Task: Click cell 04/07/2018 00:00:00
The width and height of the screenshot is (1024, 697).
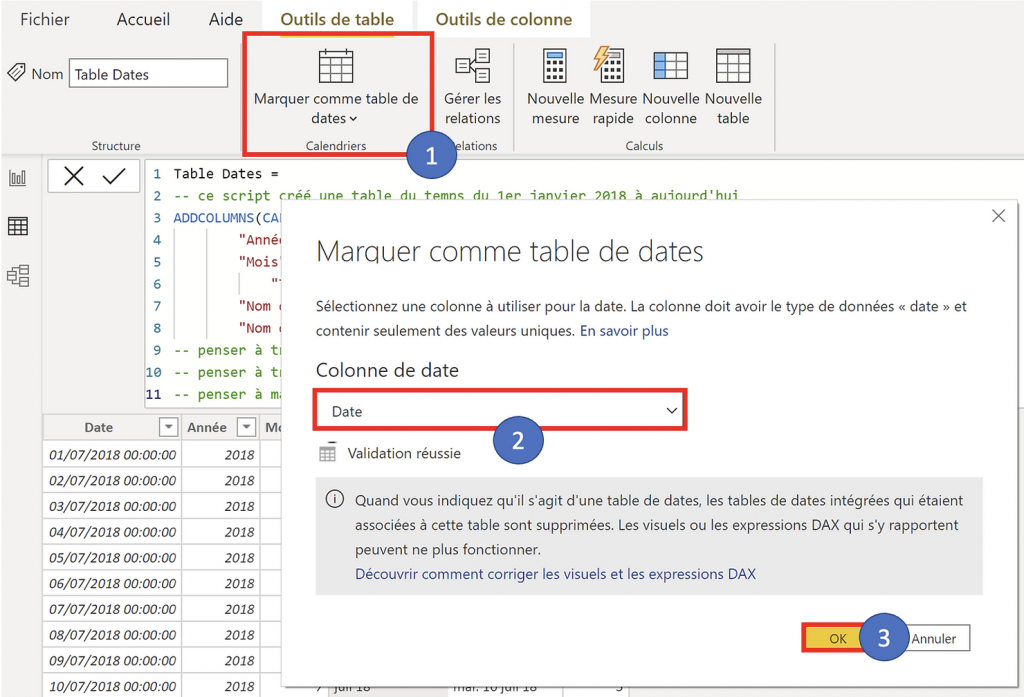Action: coord(112,532)
